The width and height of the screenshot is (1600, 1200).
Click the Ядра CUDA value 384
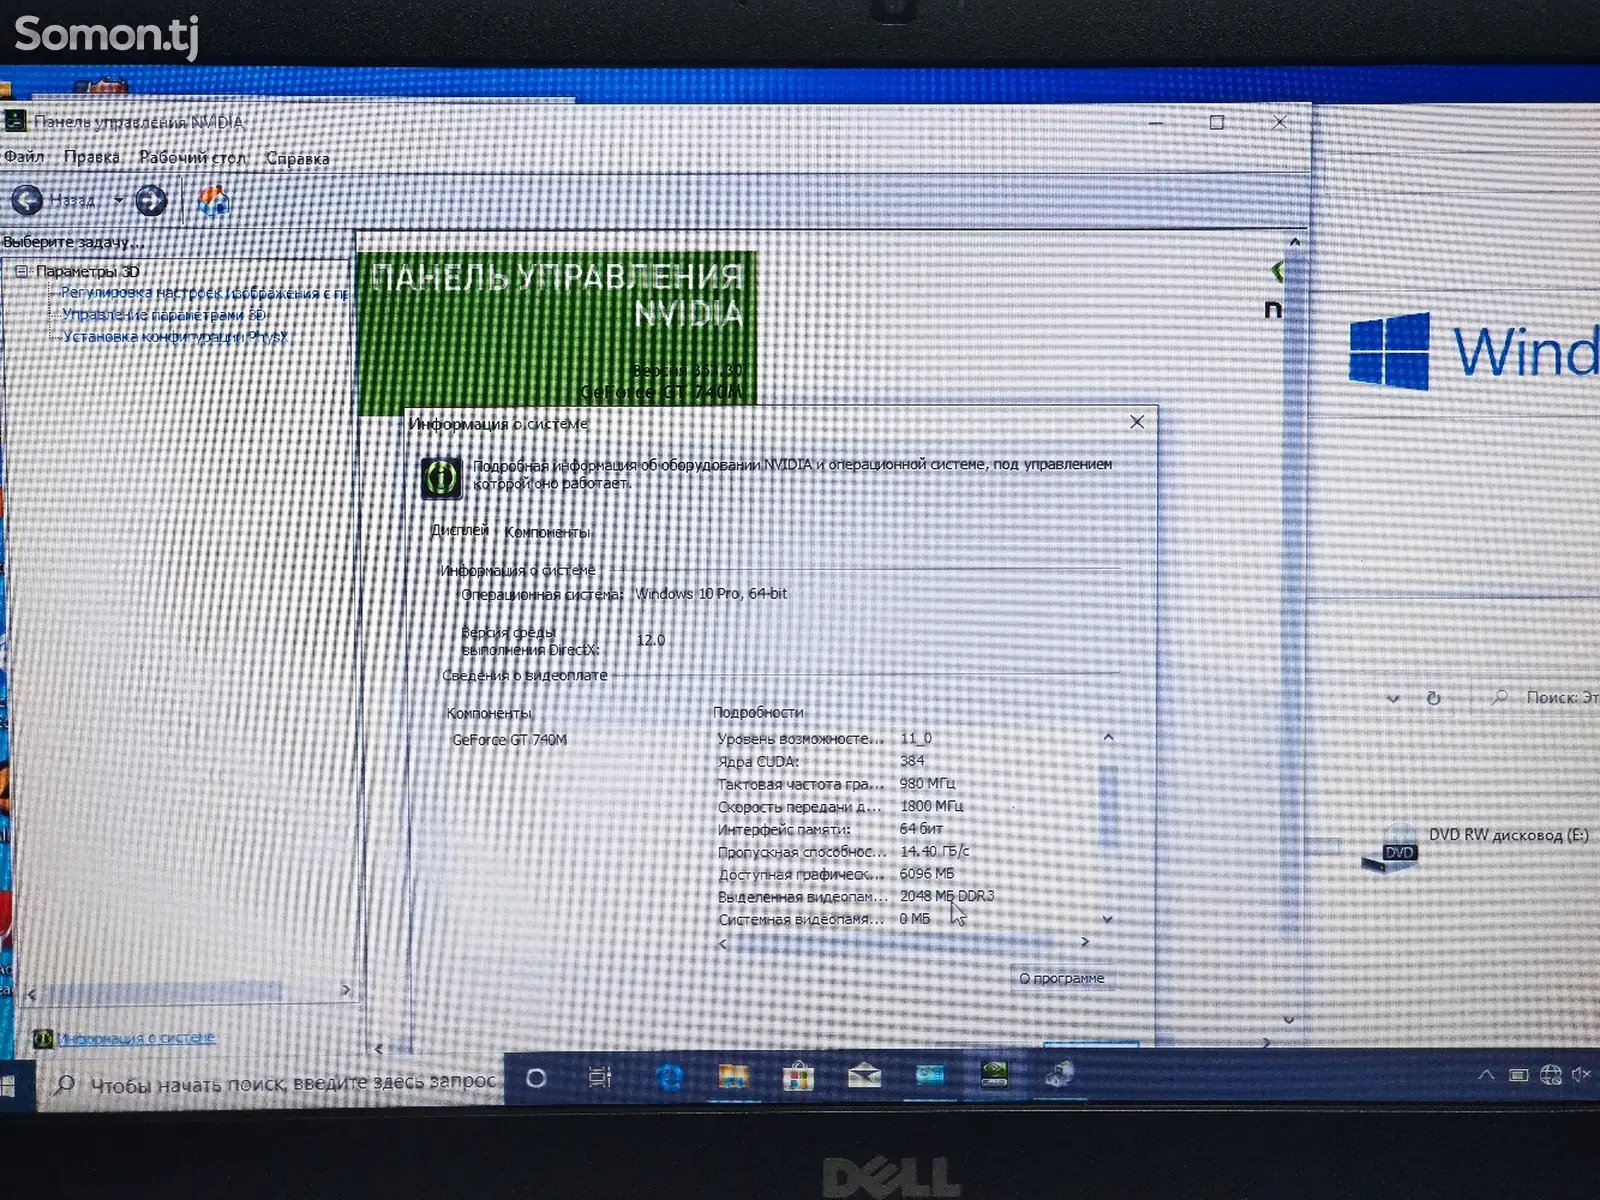(x=912, y=761)
